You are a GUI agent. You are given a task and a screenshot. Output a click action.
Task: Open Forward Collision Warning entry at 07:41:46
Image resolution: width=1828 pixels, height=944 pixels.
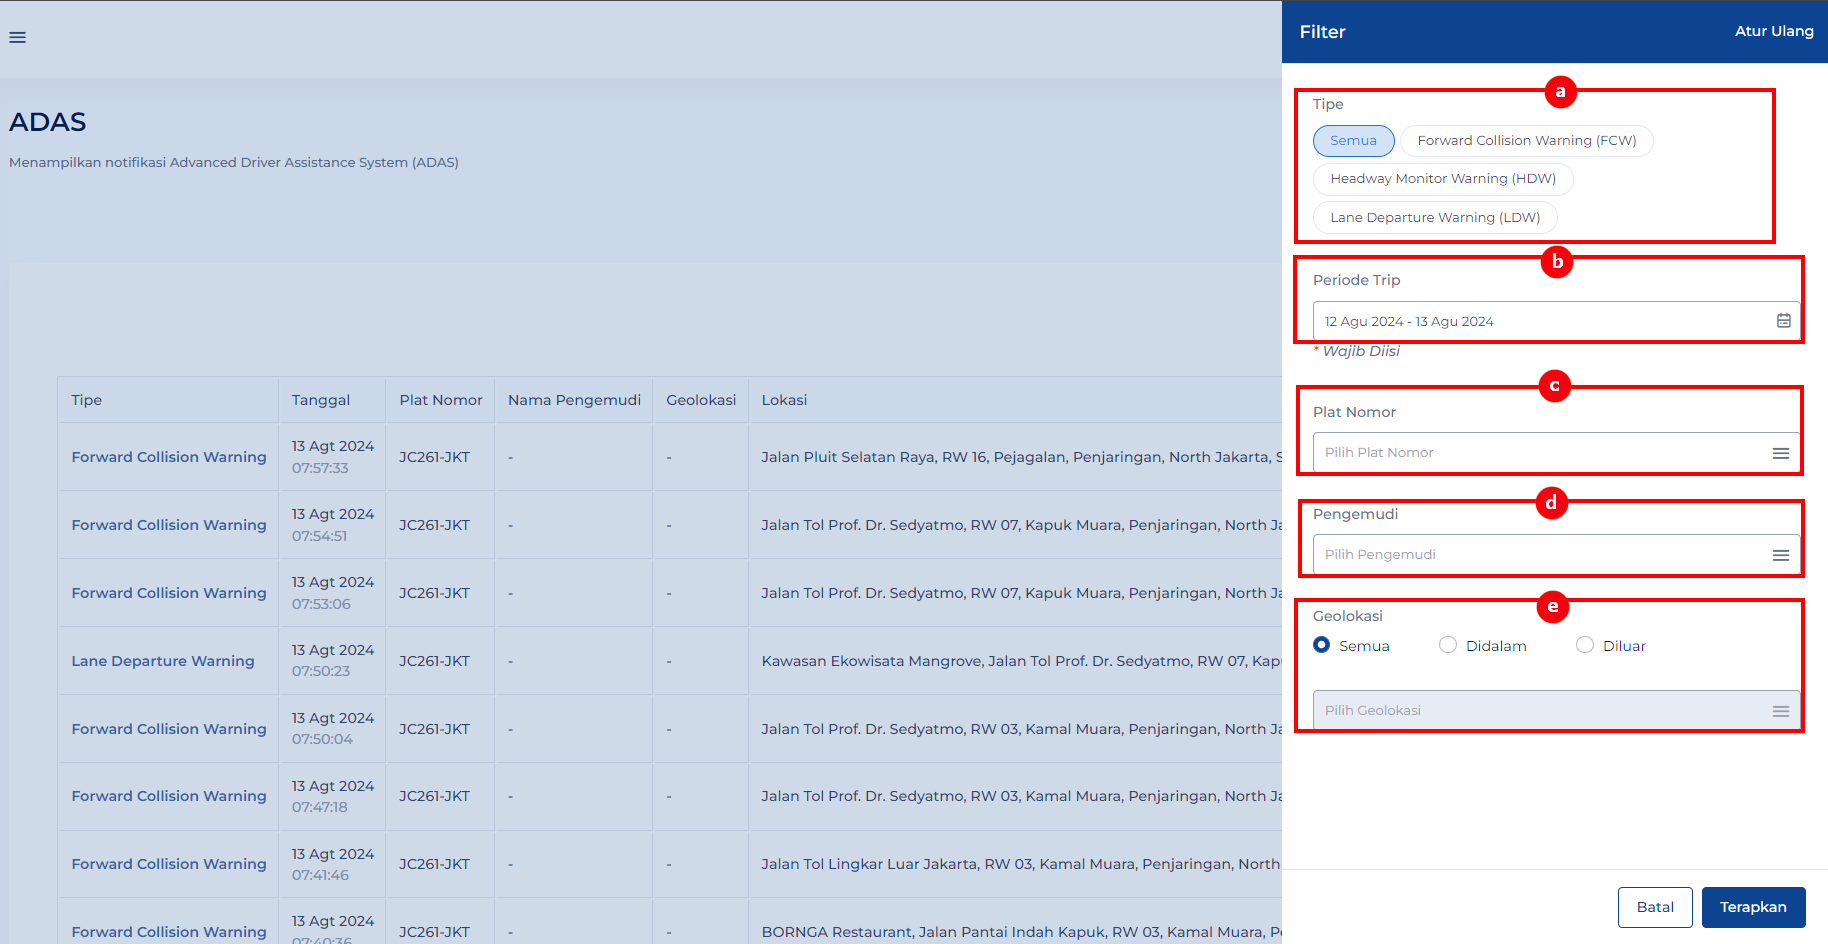tap(169, 864)
